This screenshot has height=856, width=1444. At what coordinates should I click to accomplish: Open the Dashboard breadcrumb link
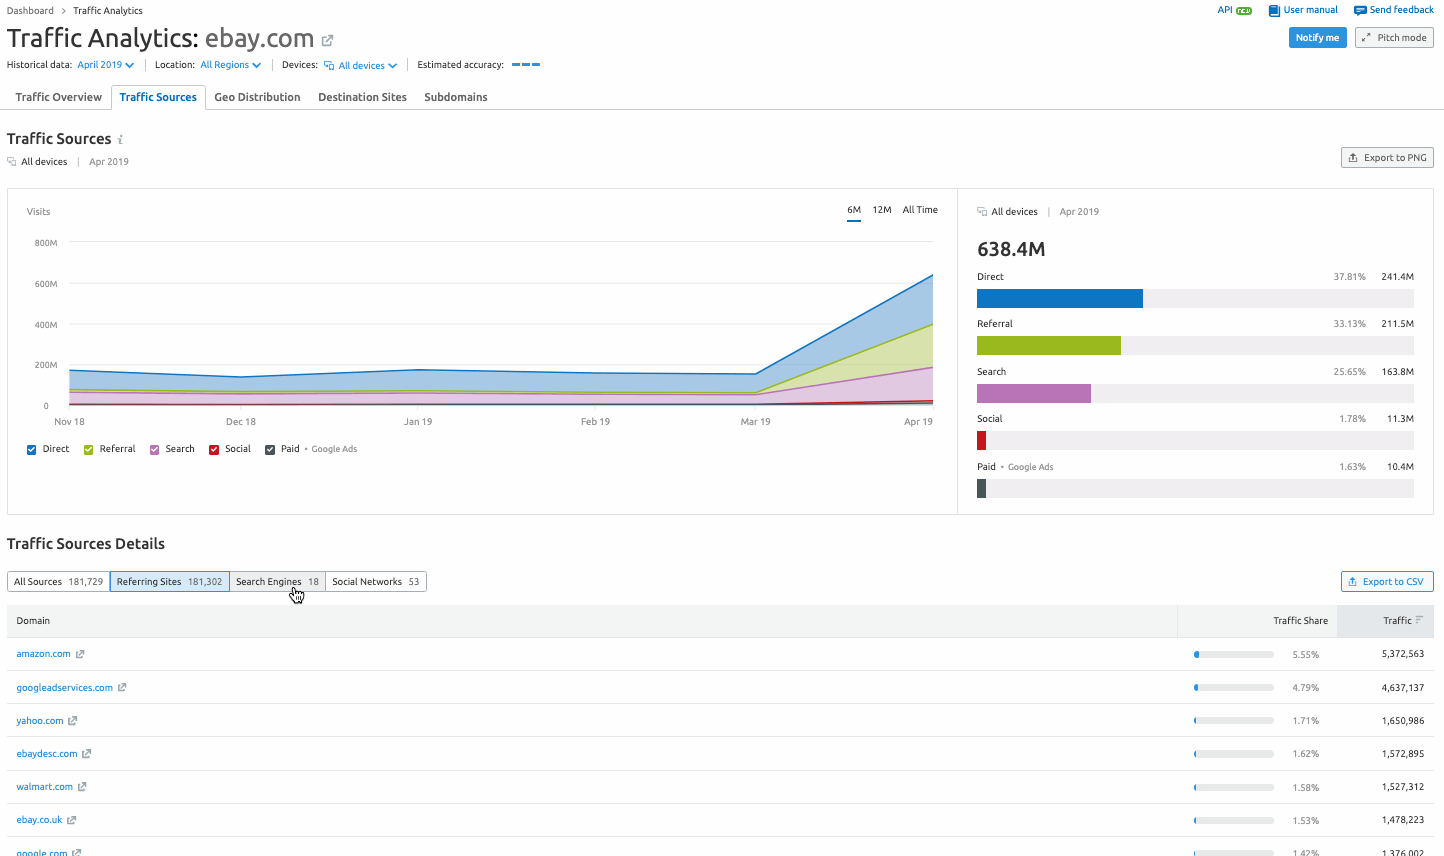point(30,11)
